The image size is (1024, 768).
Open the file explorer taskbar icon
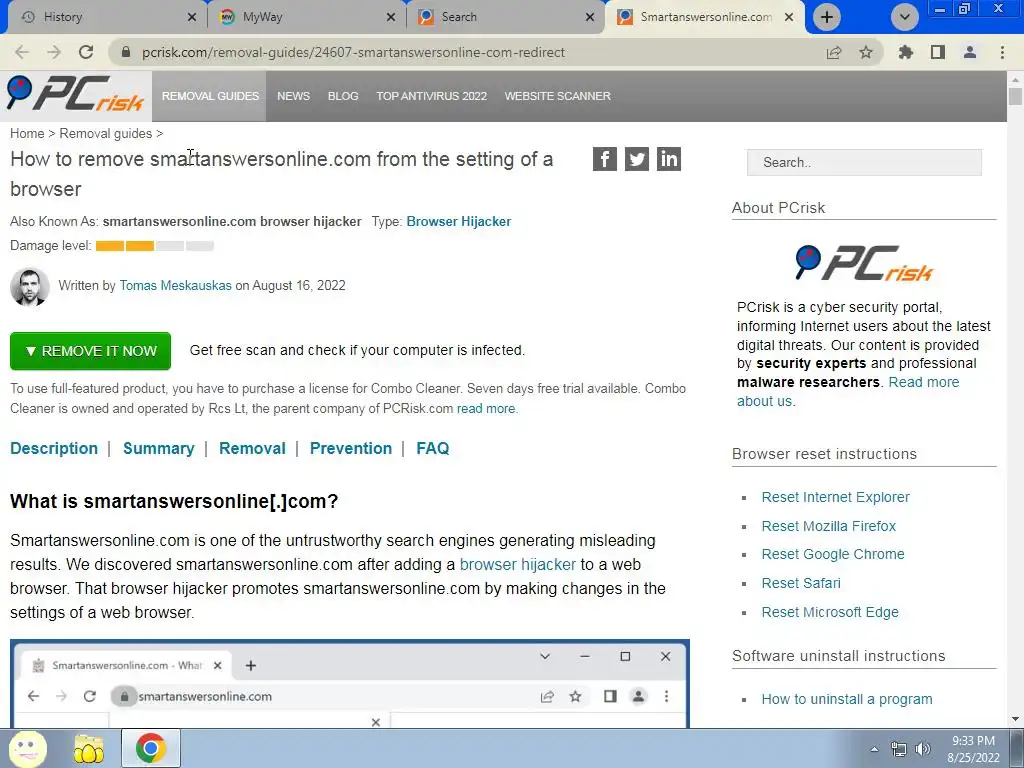(89, 749)
